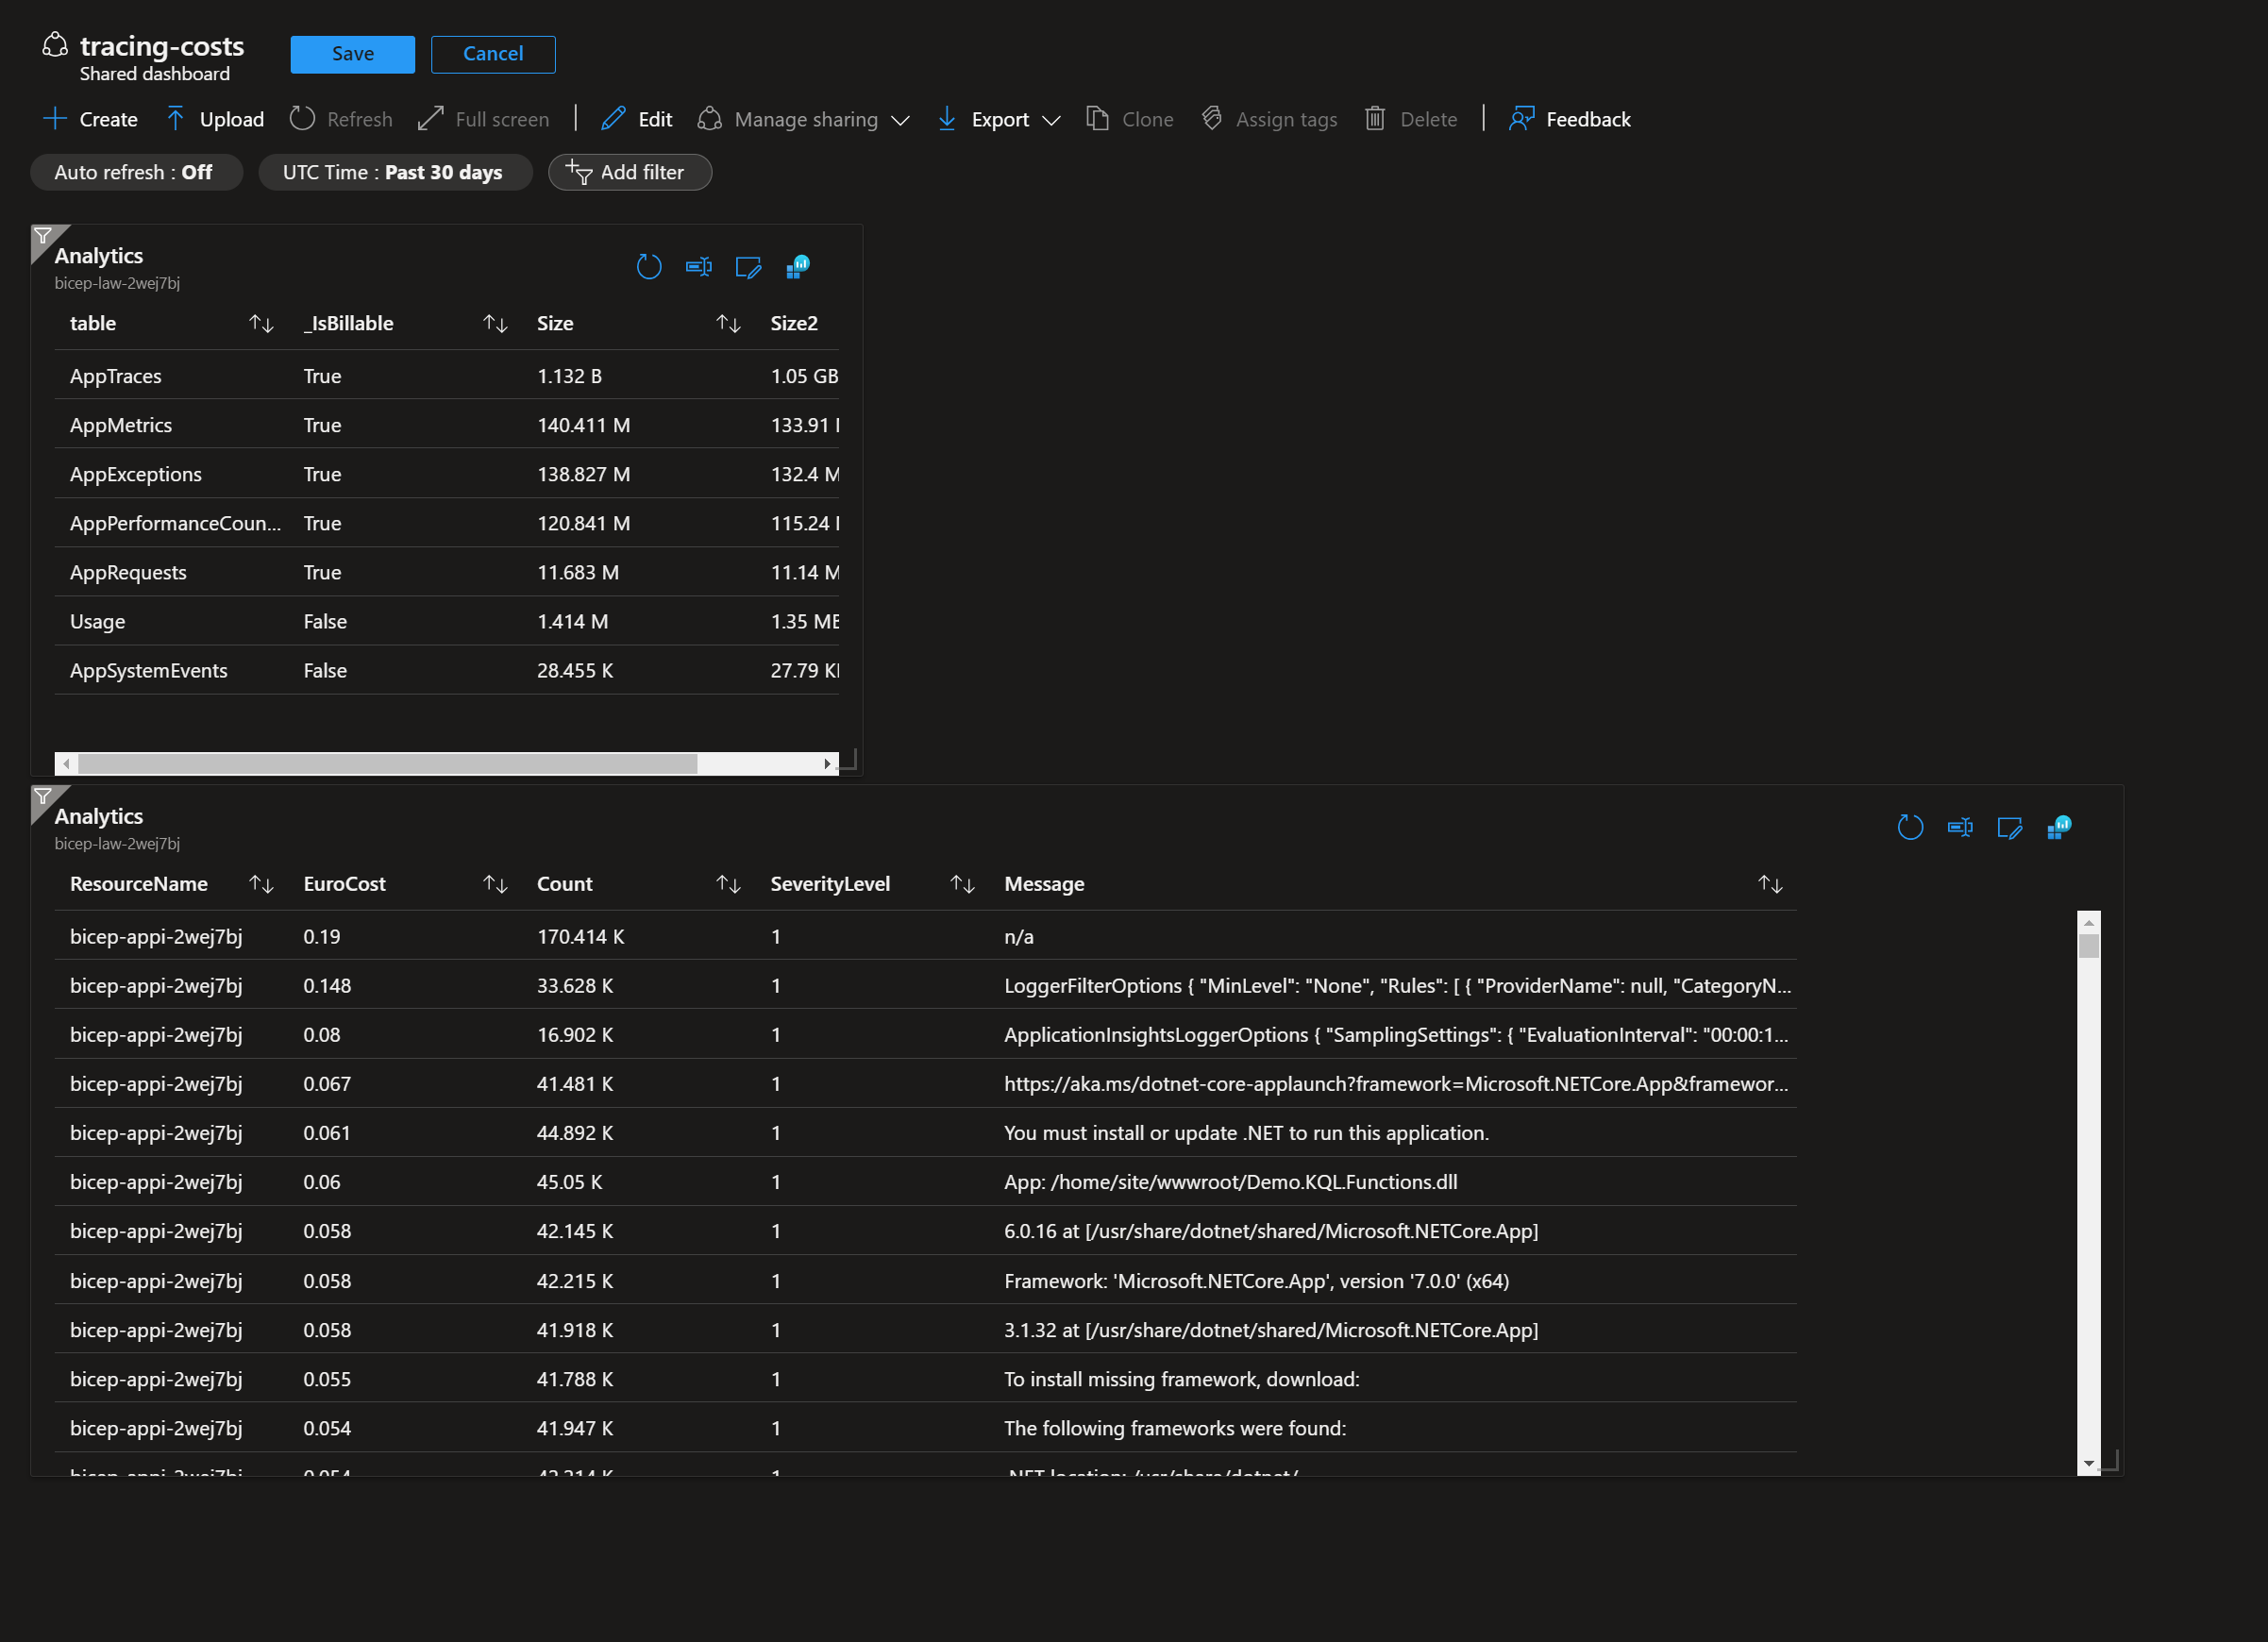The height and width of the screenshot is (1642, 2268).
Task: Scroll down in the bottom Analytics results panel
Action: pyautogui.click(x=2085, y=1459)
